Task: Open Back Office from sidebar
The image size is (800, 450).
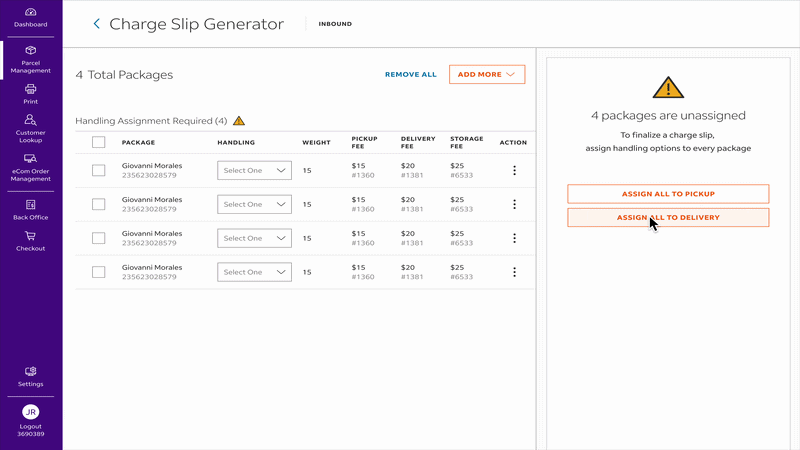Action: [x=30, y=204]
